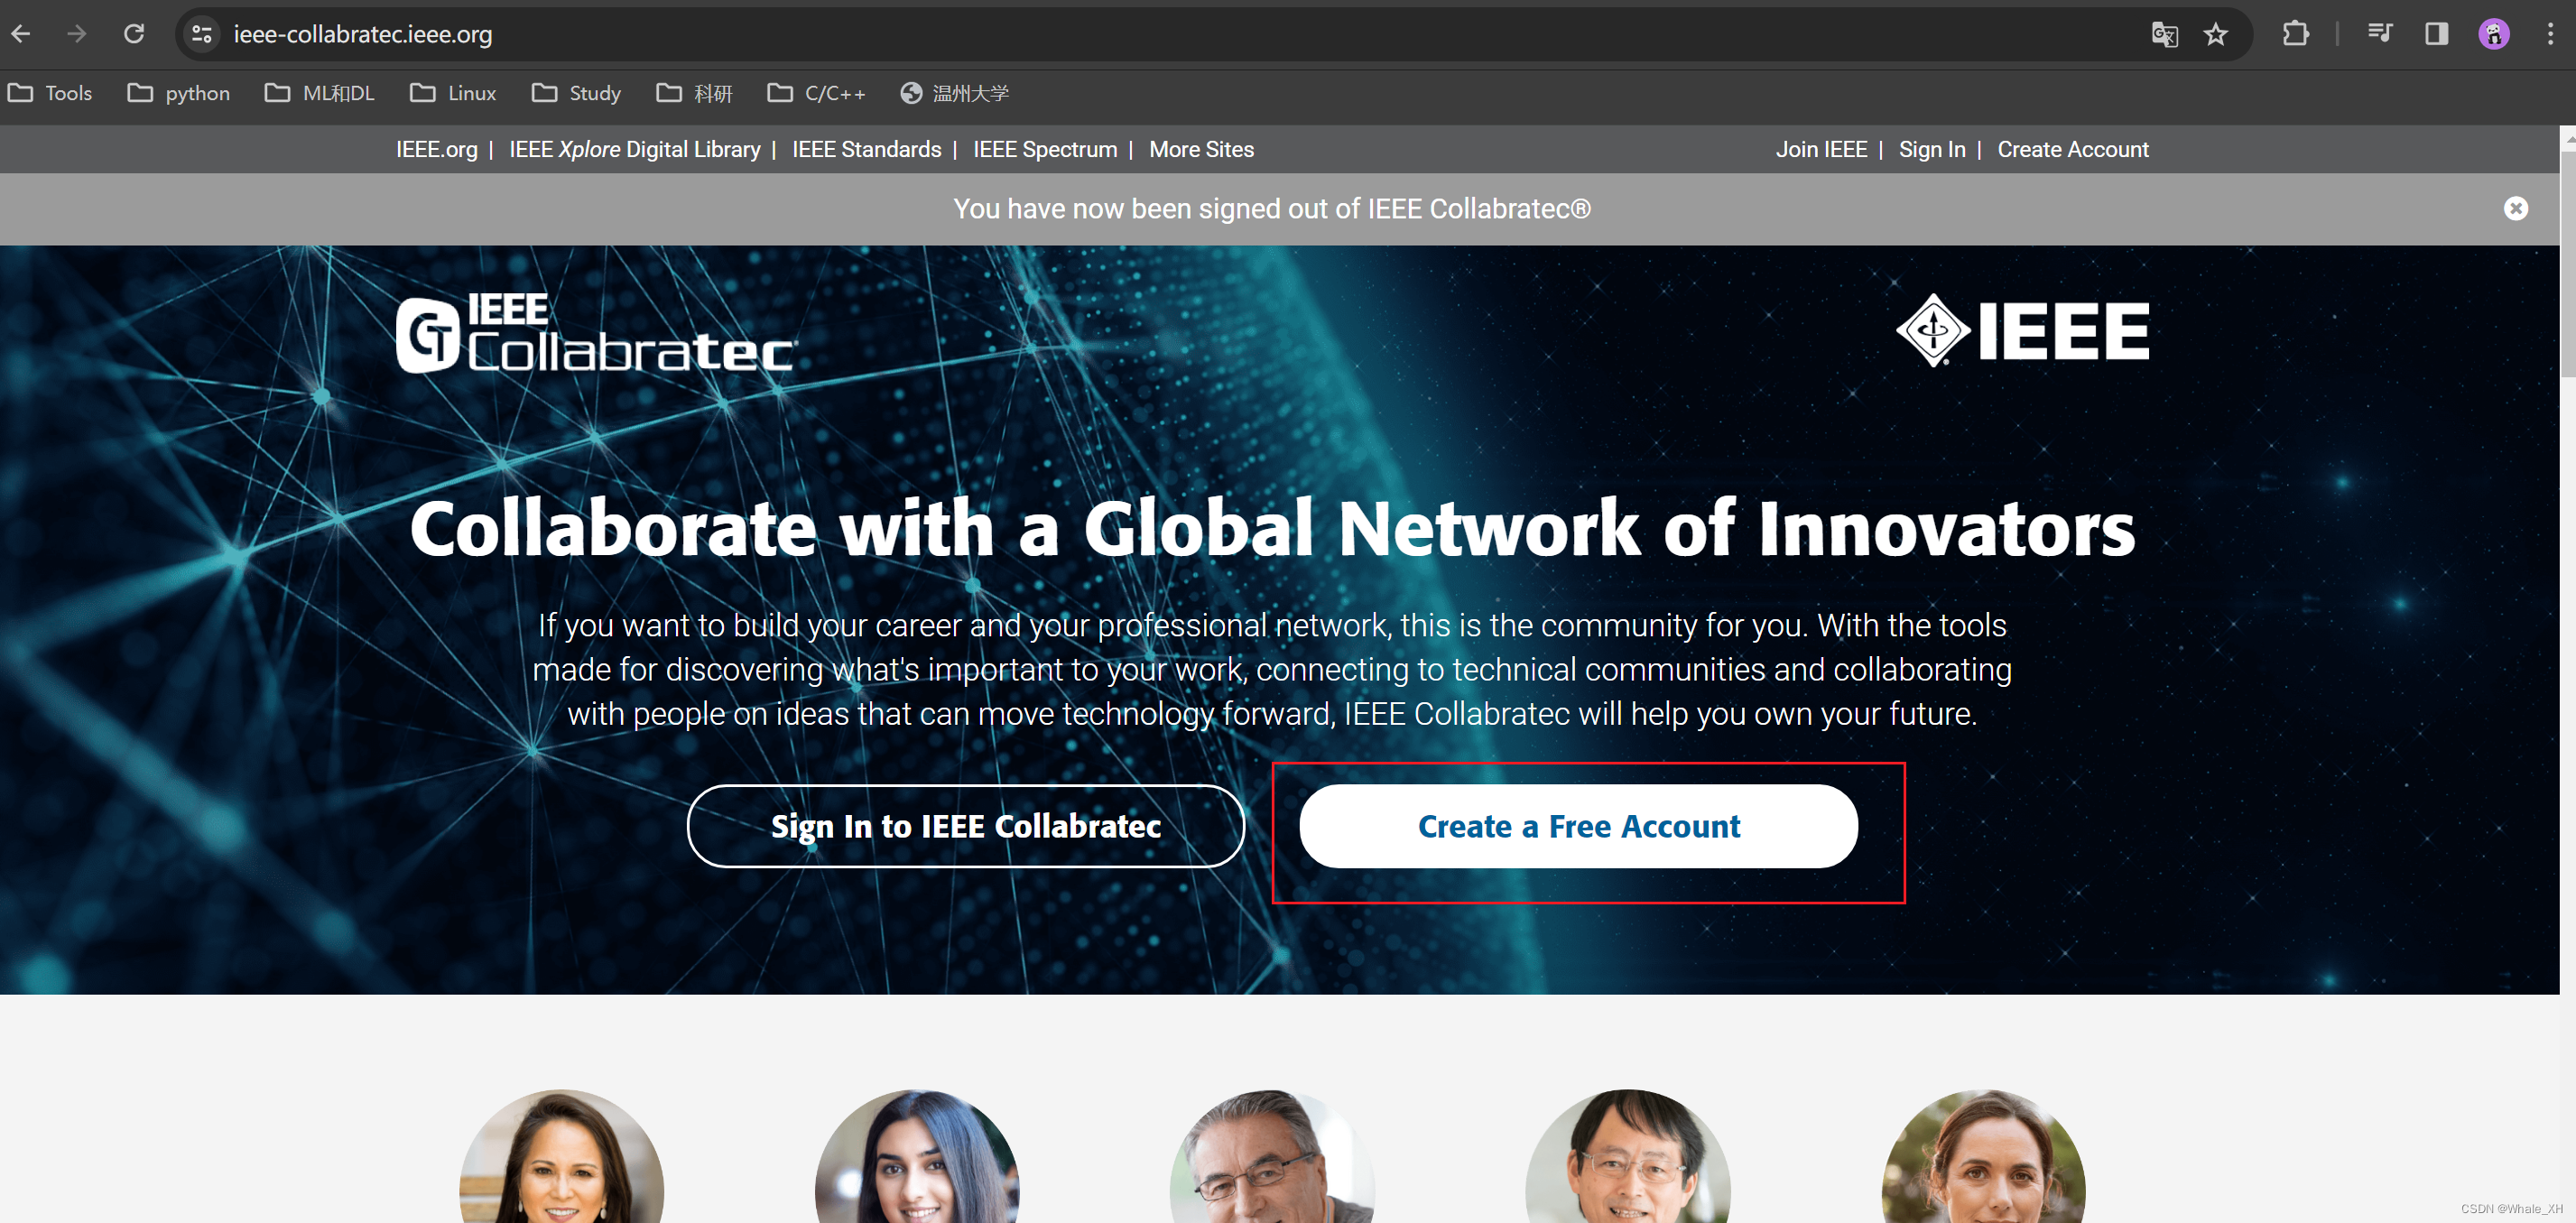Open the browser extensions puzzle icon
2576x1223 pixels.
click(2296, 34)
